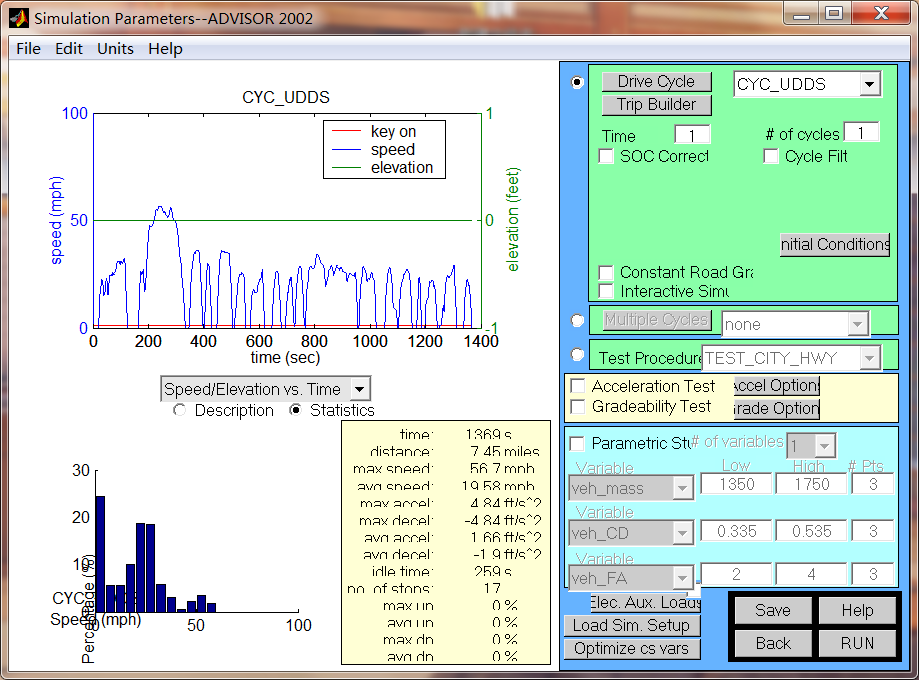Screen dimensions: 919x680
Task: Select the Description radio button
Action: [x=180, y=410]
